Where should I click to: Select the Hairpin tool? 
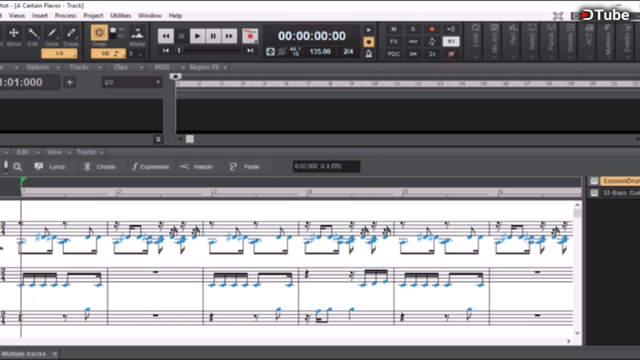point(197,167)
